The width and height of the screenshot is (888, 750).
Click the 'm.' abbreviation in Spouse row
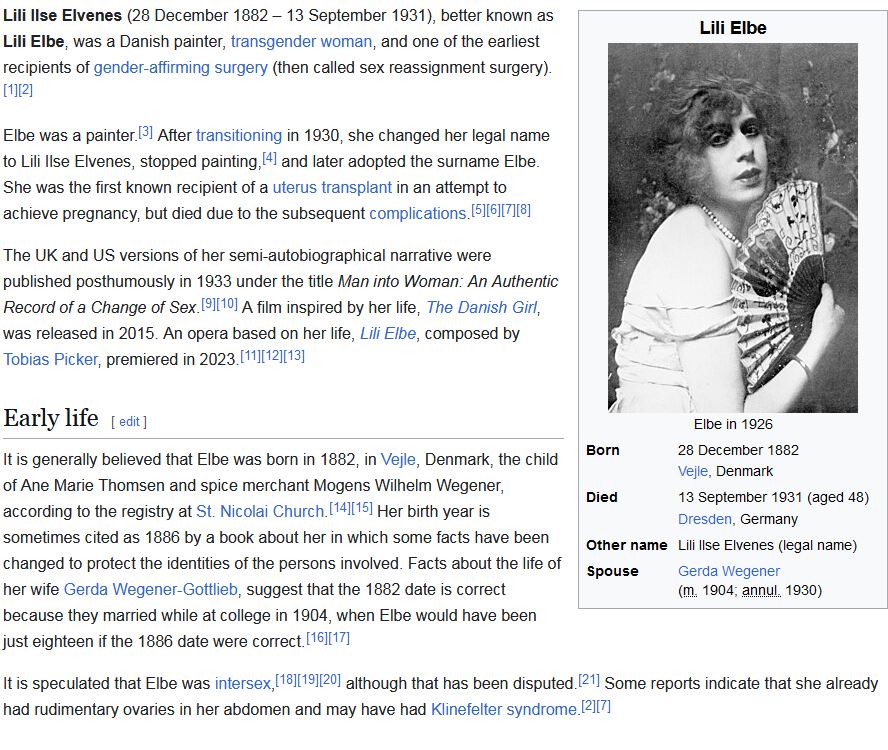(x=689, y=590)
